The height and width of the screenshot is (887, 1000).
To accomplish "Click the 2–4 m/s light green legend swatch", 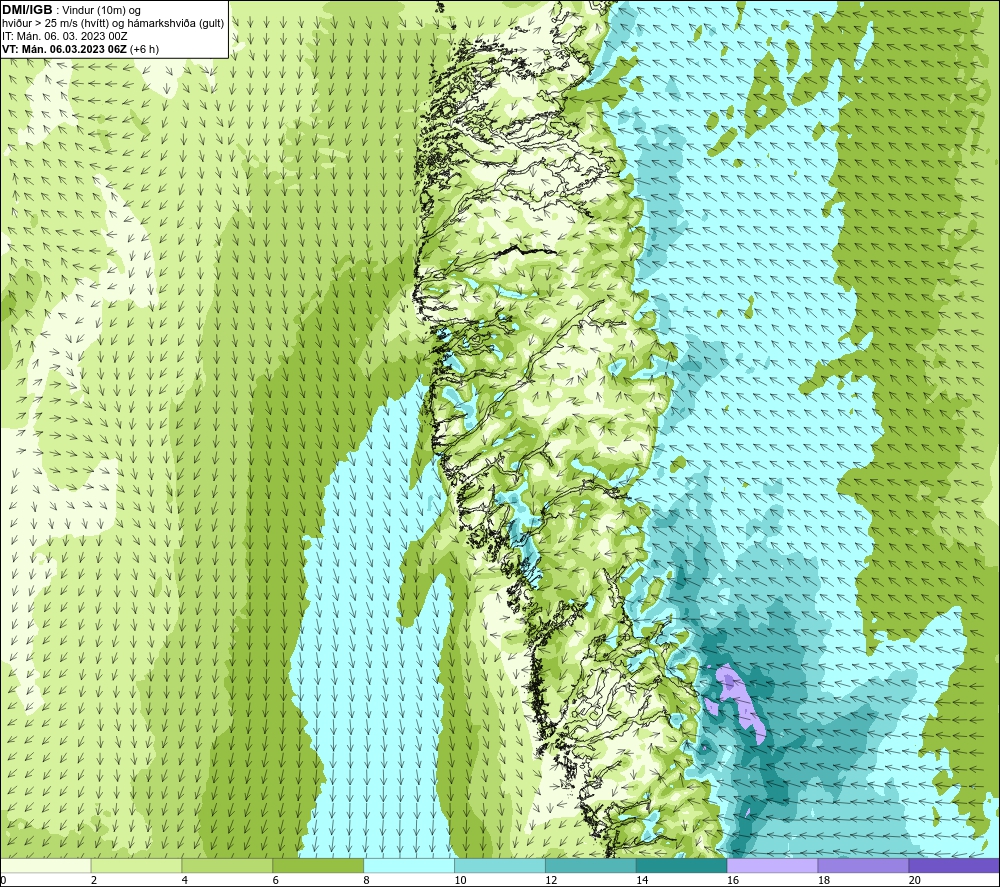I will (136, 865).
